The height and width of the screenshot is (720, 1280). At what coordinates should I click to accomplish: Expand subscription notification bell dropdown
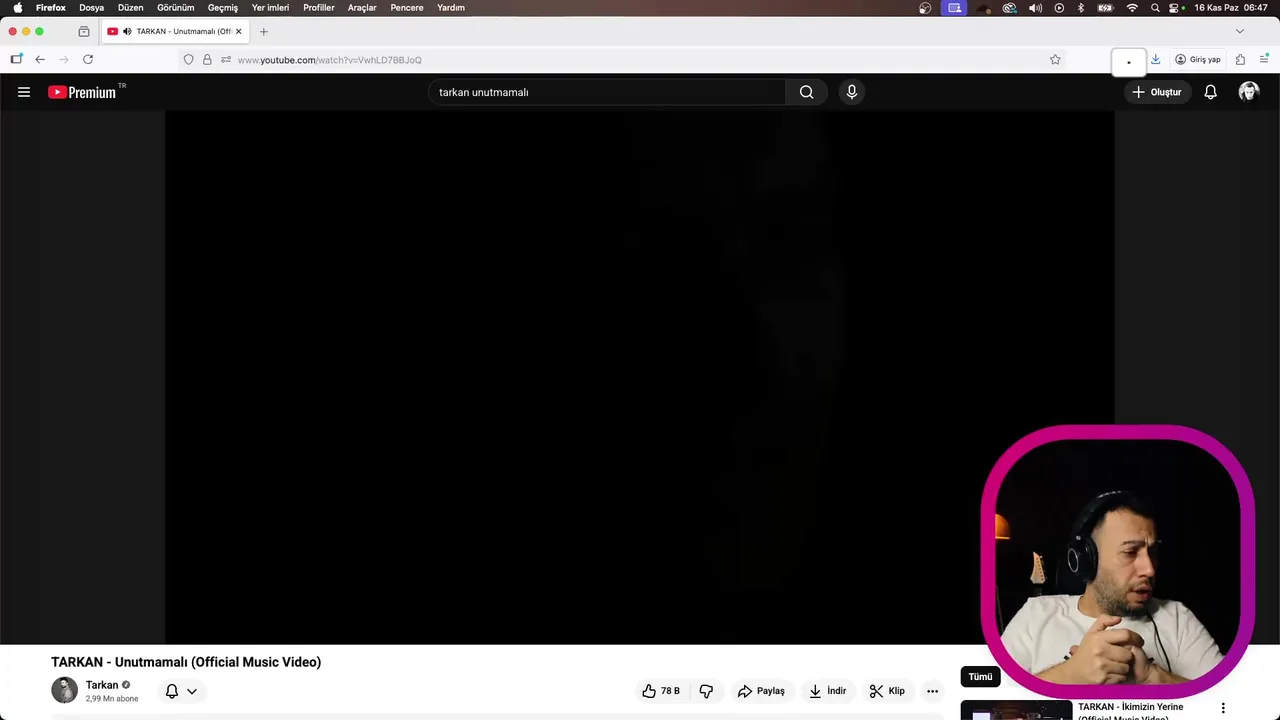(x=181, y=691)
